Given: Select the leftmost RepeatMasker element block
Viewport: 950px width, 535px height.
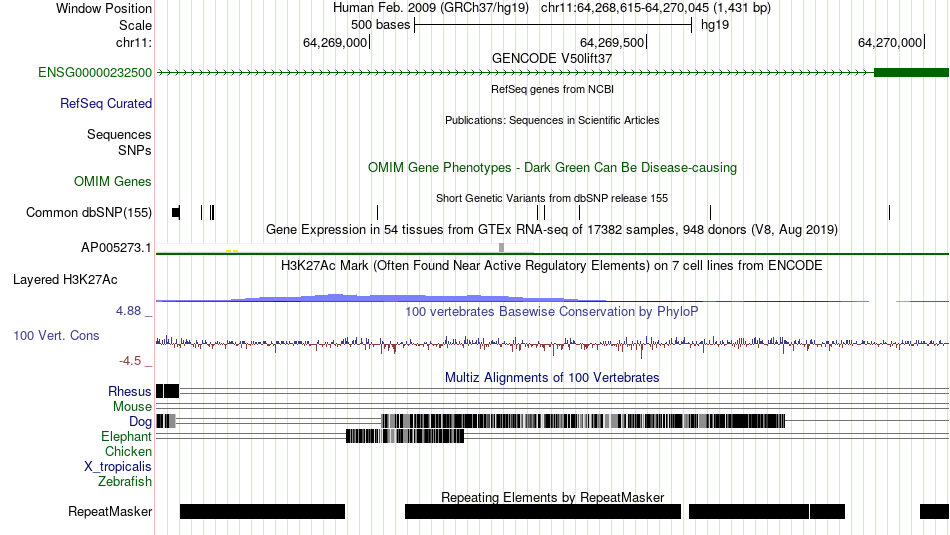Looking at the screenshot, I should pyautogui.click(x=262, y=511).
